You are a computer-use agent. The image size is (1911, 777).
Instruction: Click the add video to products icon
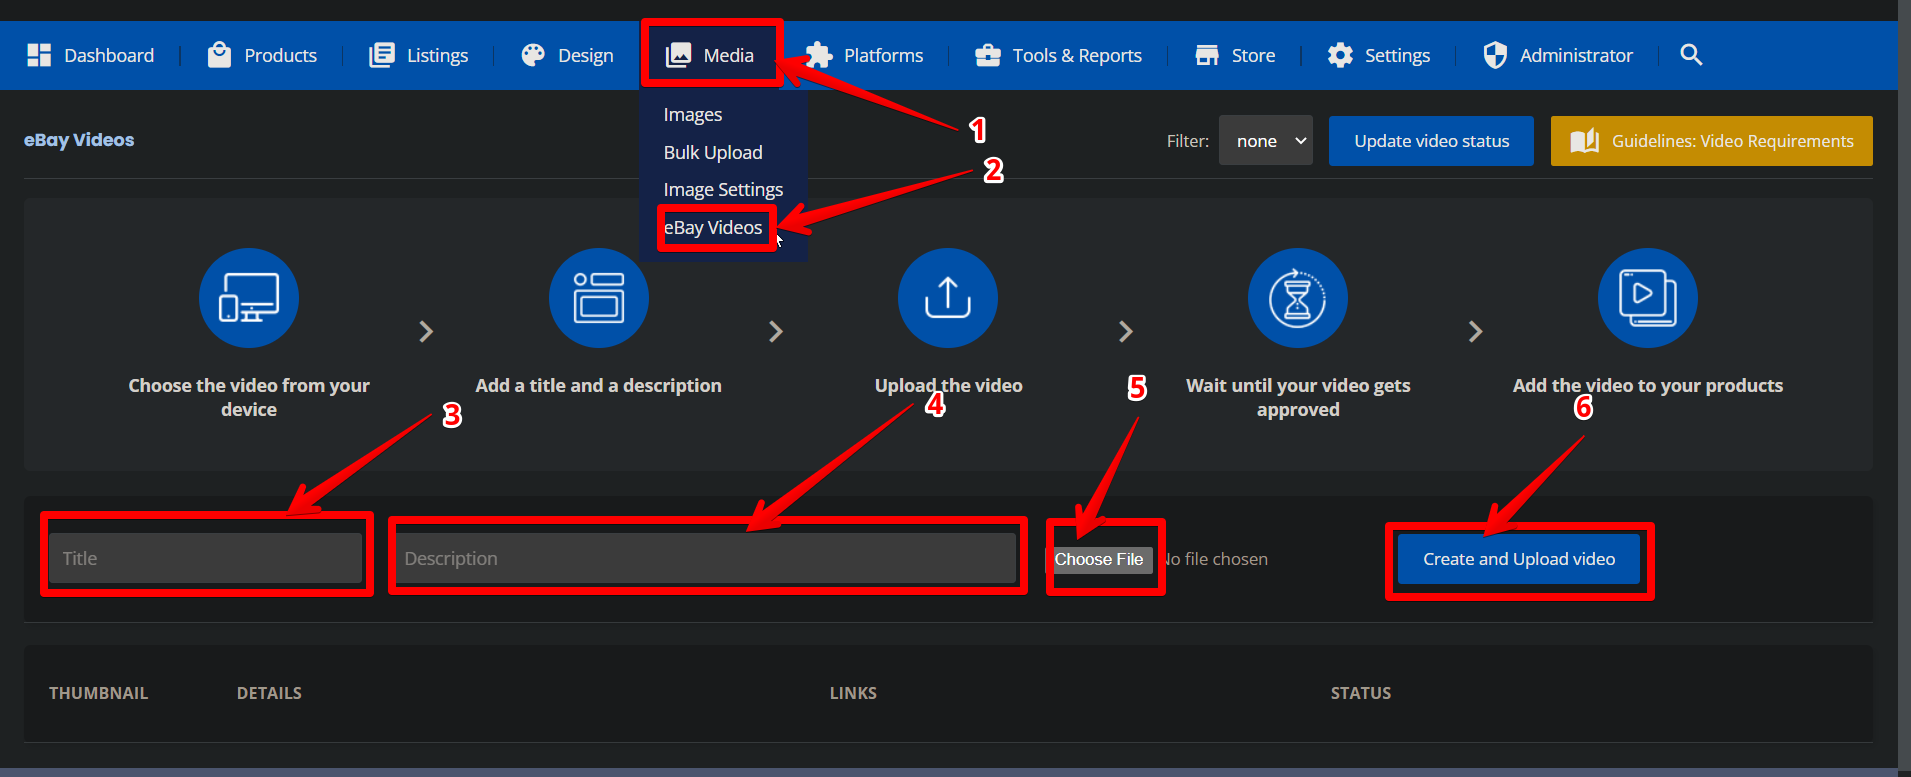point(1648,298)
